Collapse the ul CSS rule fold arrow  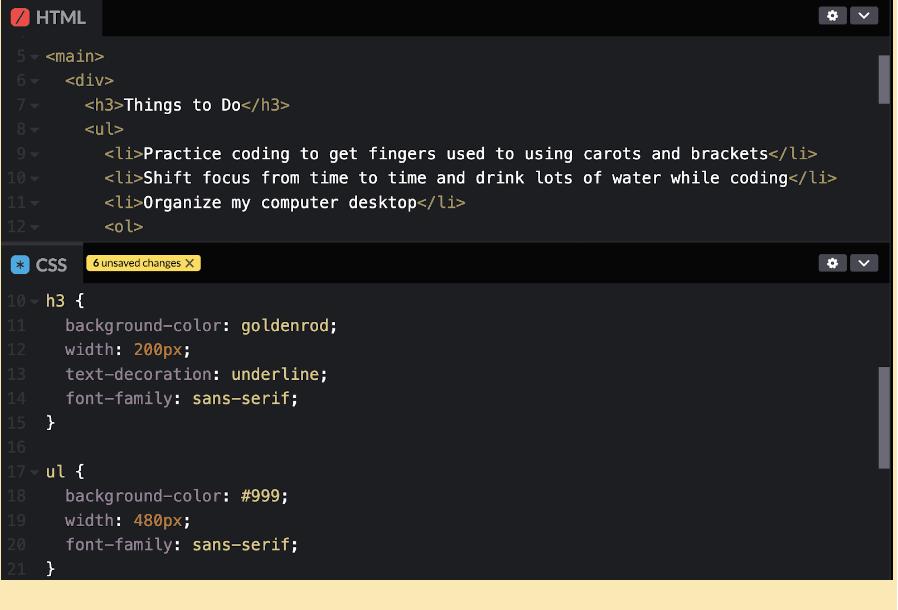(33, 471)
